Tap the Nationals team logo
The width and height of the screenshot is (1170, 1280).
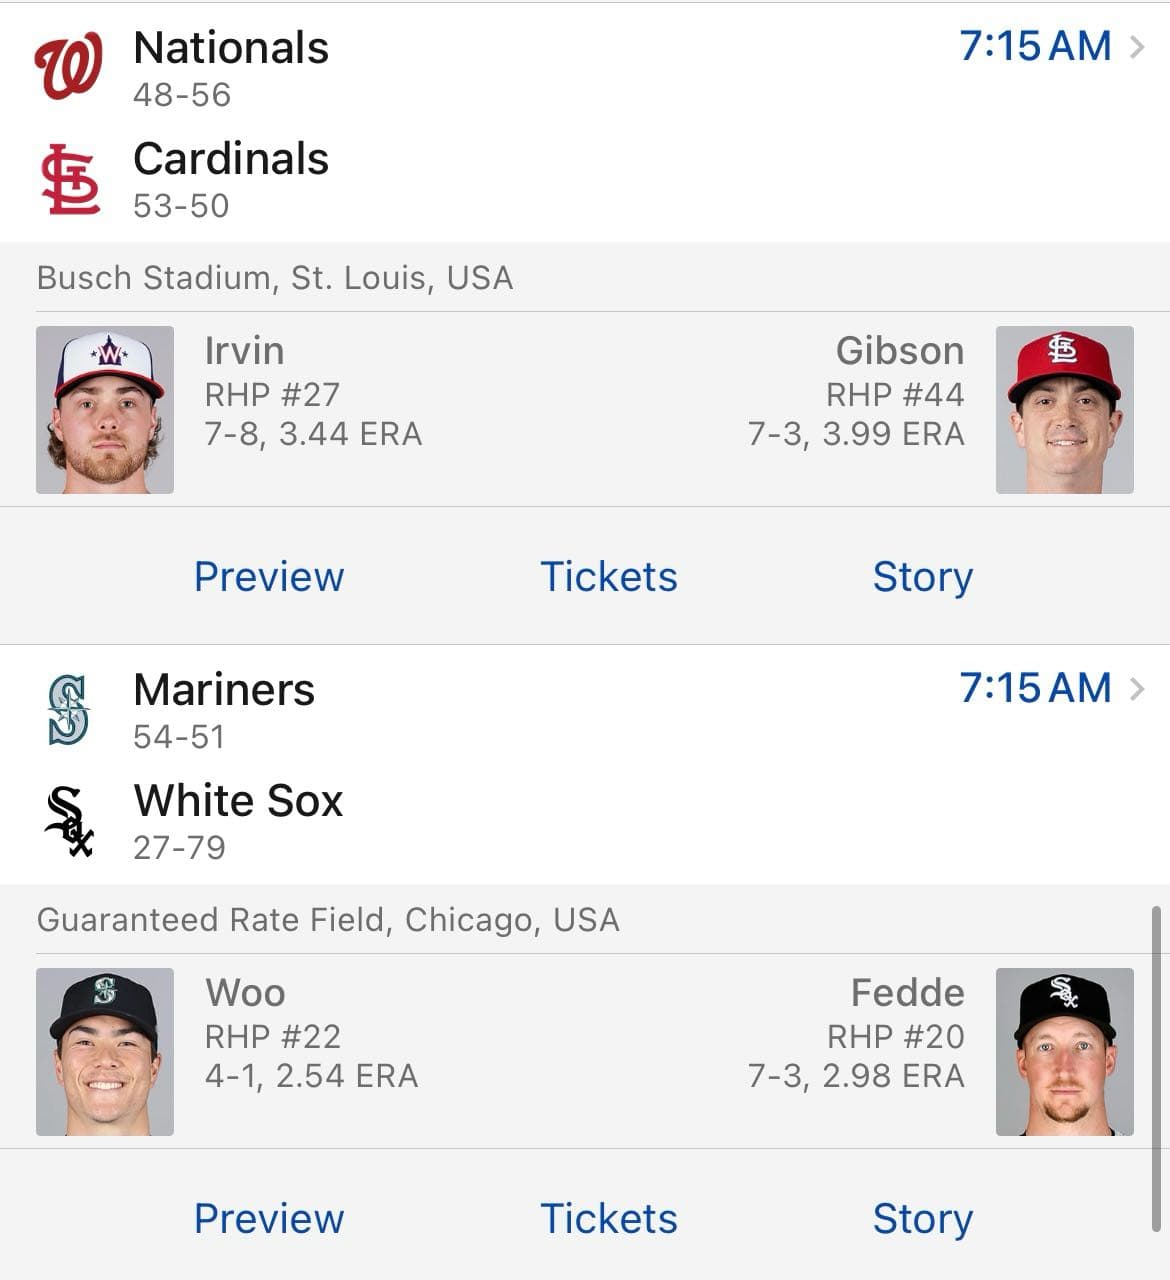[68, 67]
